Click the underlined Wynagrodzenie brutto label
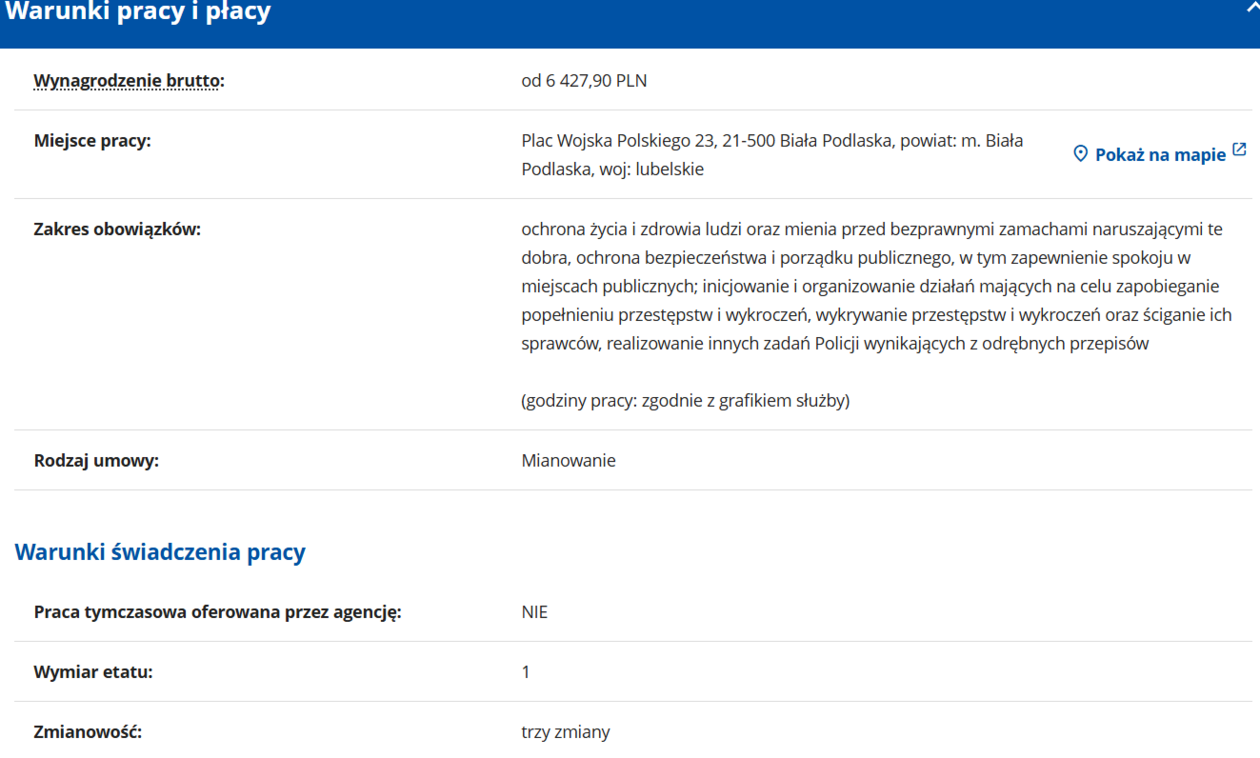The height and width of the screenshot is (758, 1260). (129, 81)
